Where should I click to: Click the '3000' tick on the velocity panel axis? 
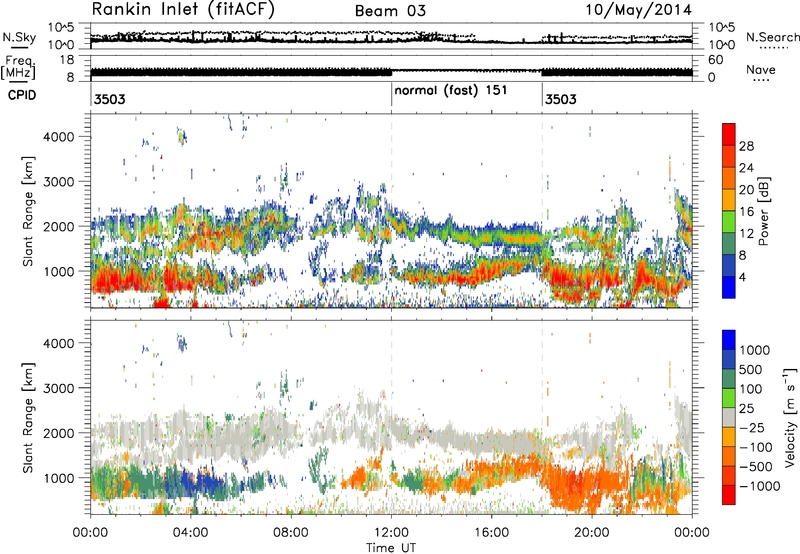pyautogui.click(x=58, y=388)
